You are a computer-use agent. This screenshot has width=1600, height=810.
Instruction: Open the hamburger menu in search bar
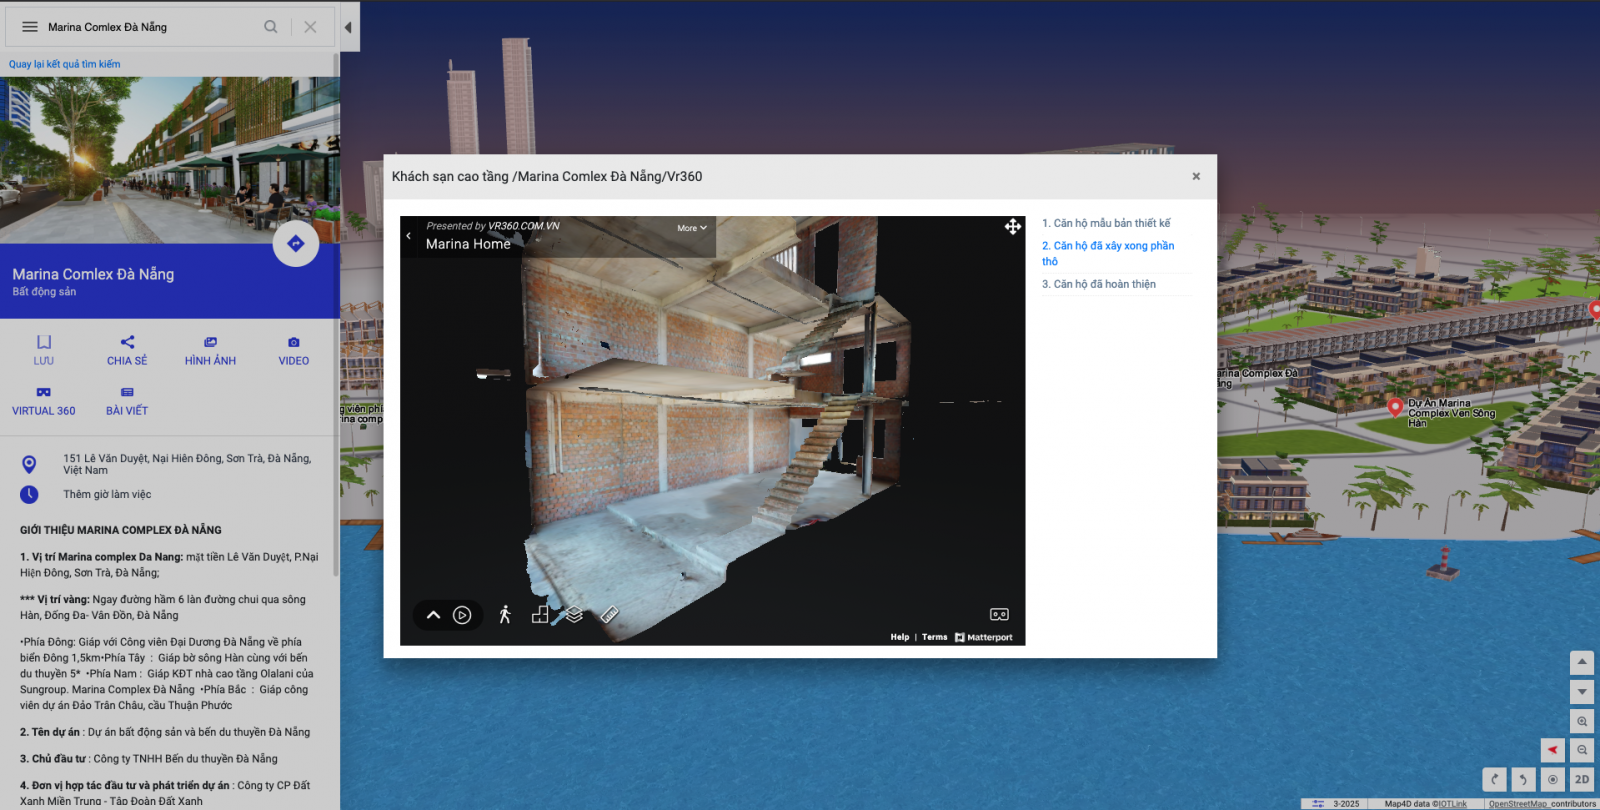coord(30,27)
